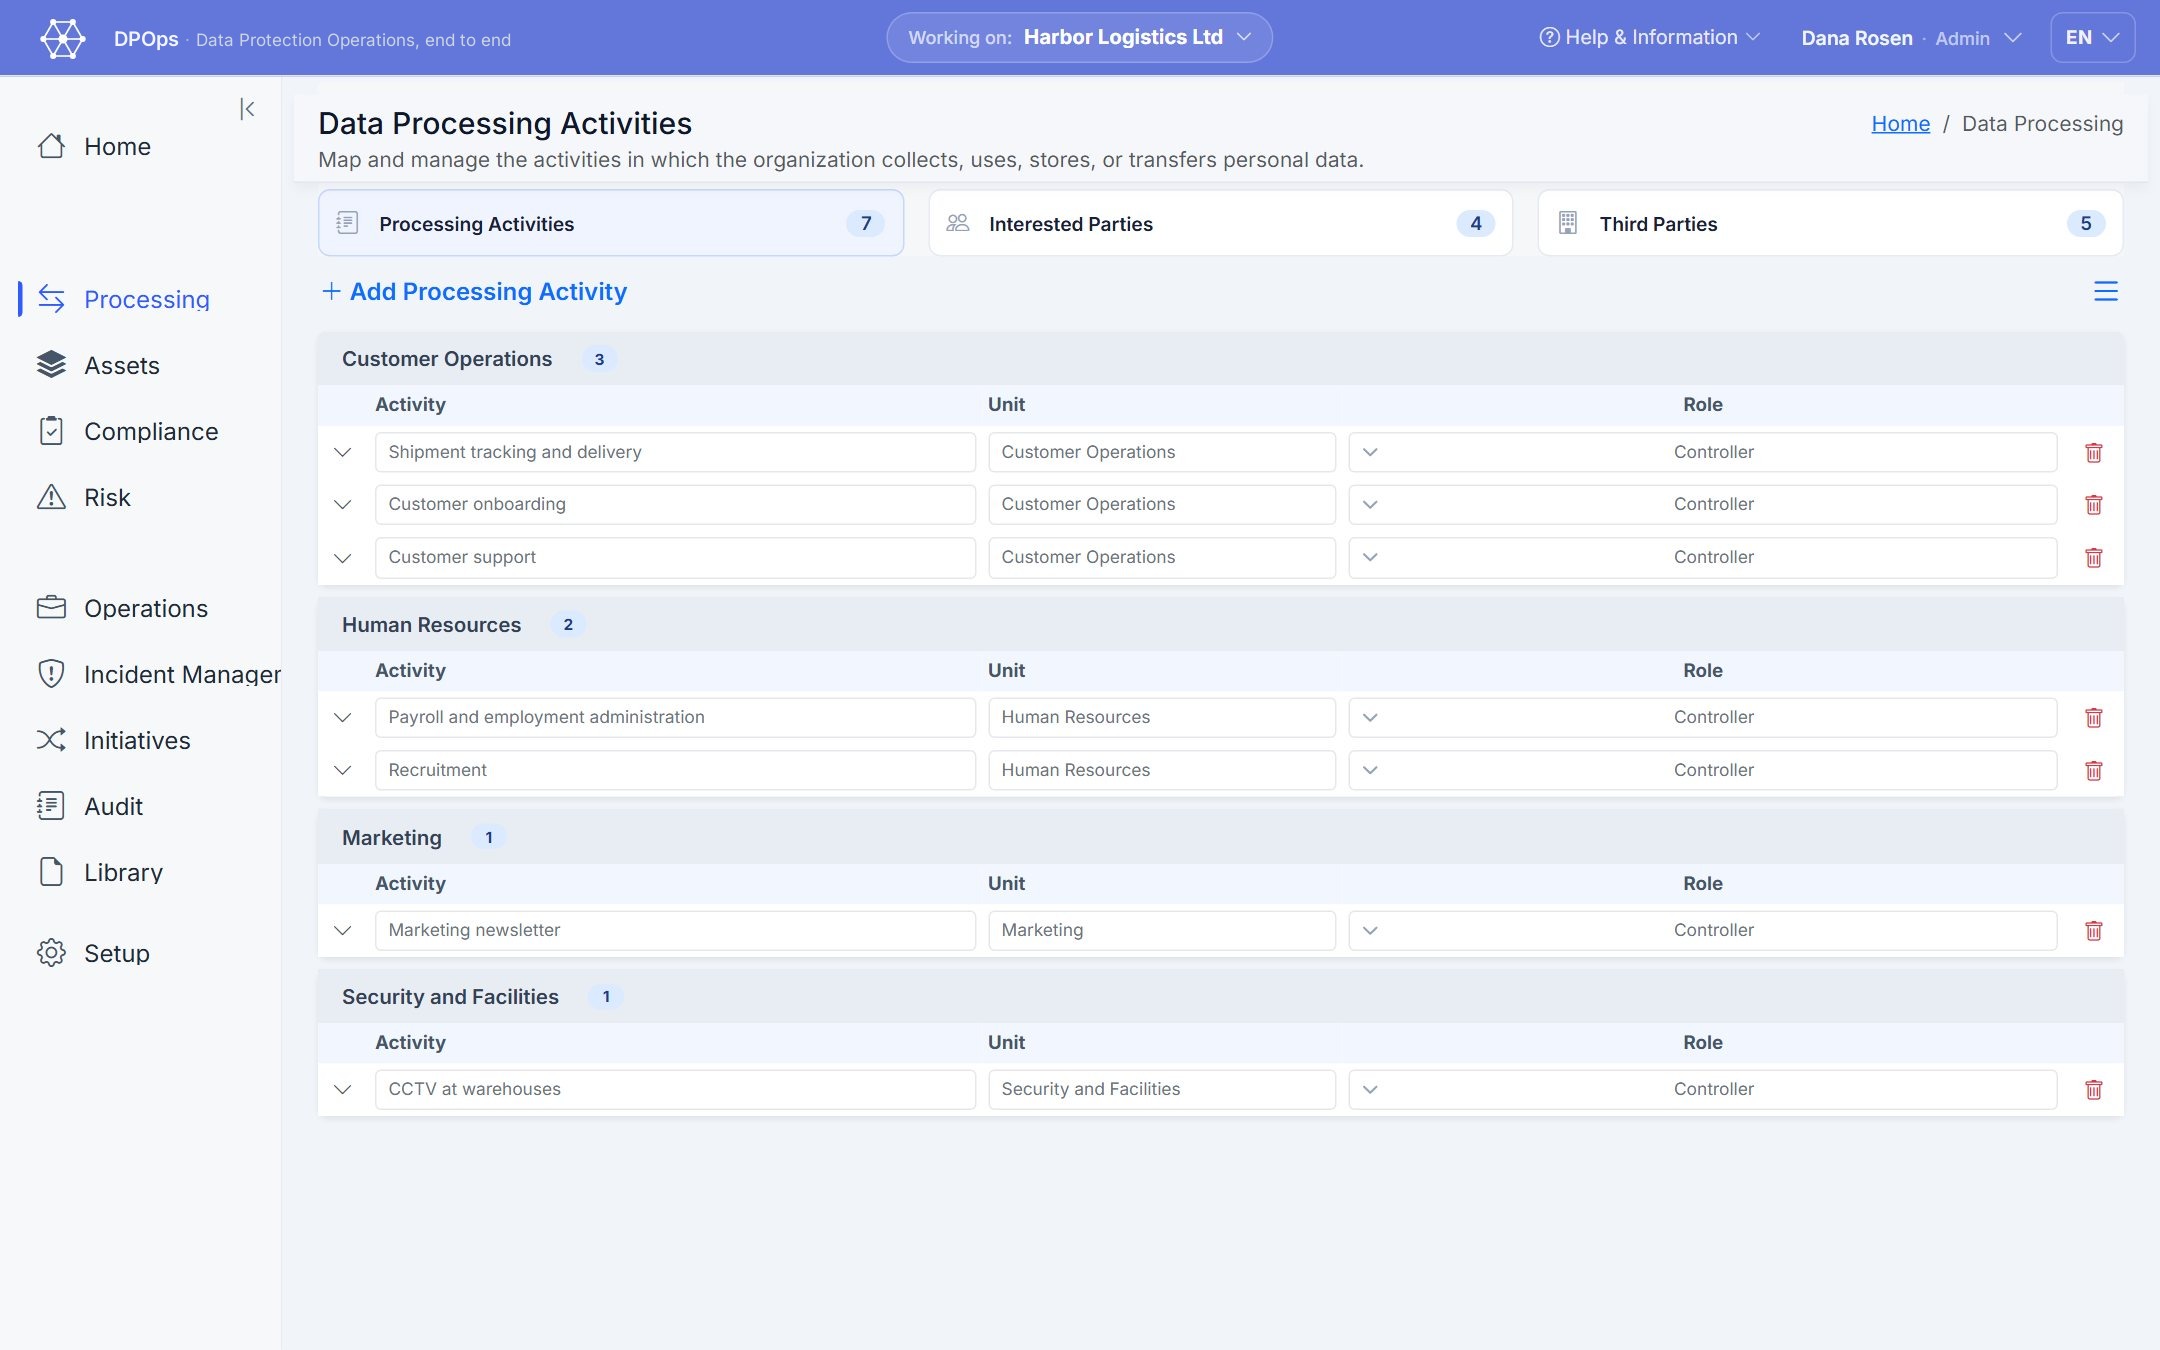Open the Working on organization selector
Viewport: 2160px width, 1350px height.
click(1079, 38)
